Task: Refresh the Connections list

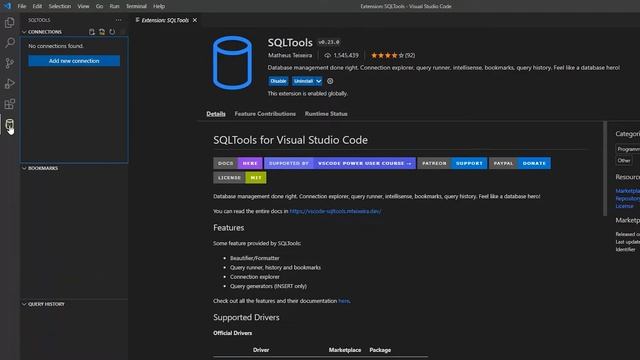Action: [x=112, y=32]
